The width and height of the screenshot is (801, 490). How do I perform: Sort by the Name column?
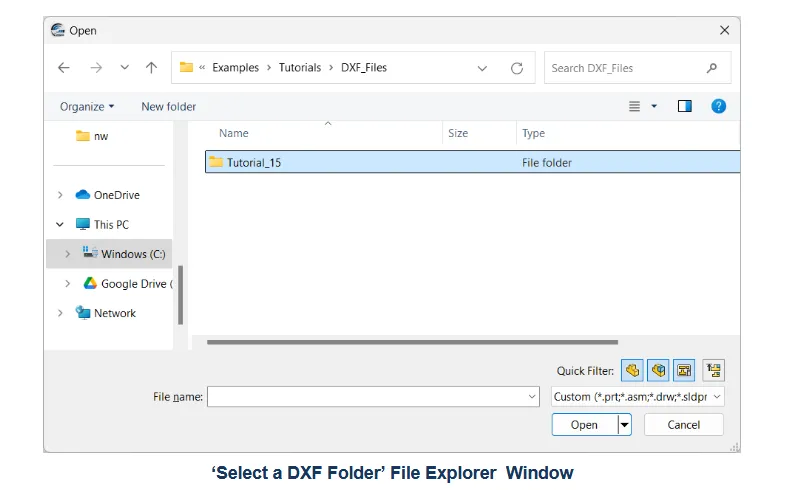pyautogui.click(x=233, y=133)
